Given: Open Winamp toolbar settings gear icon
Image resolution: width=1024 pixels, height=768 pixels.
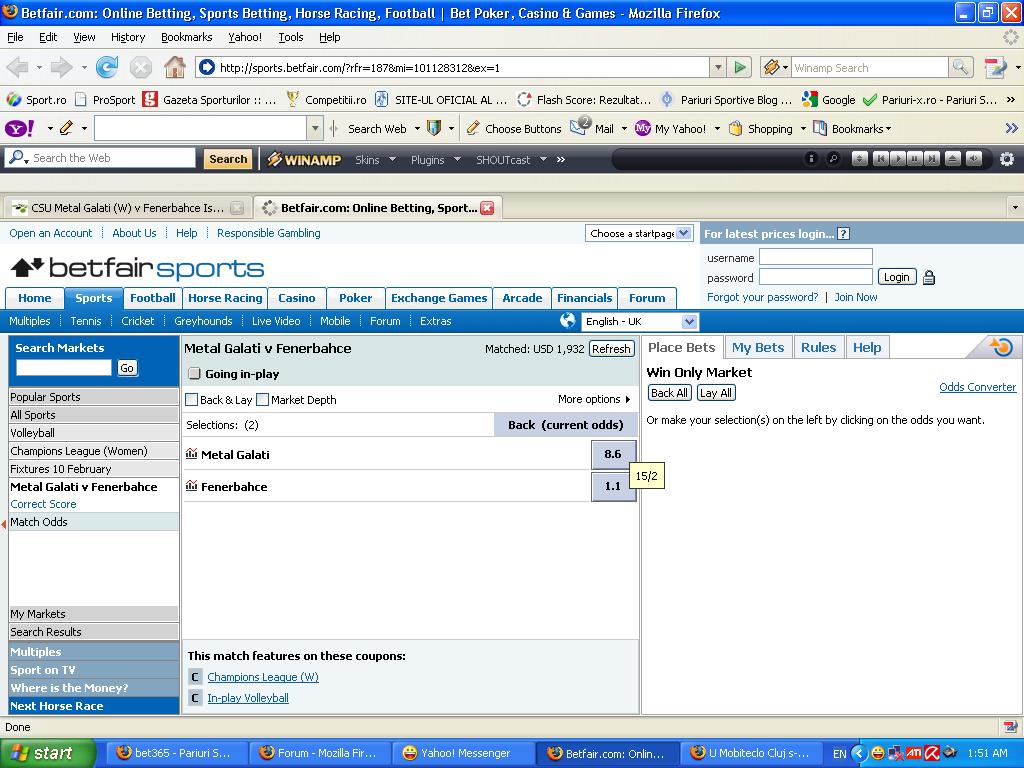Looking at the screenshot, I should [1007, 159].
